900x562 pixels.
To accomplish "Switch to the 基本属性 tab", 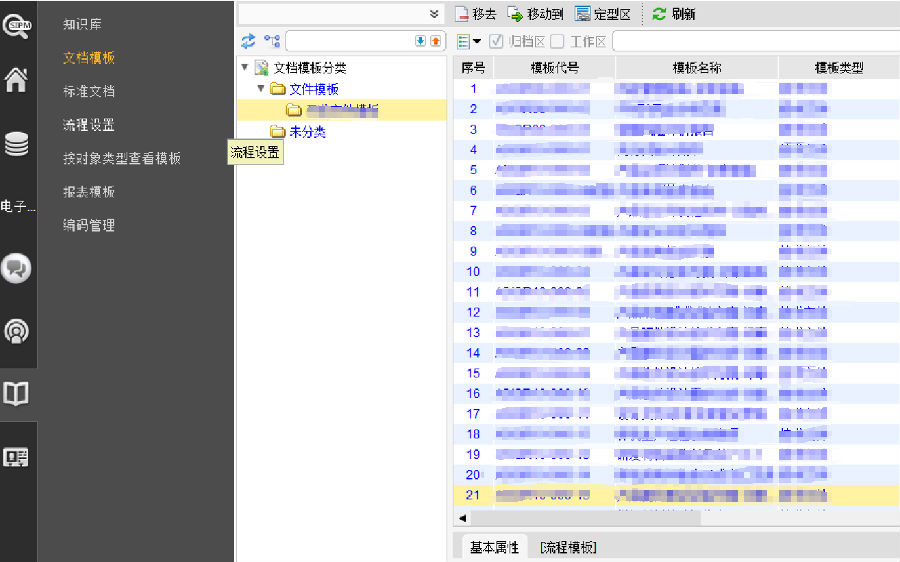I will [x=494, y=548].
